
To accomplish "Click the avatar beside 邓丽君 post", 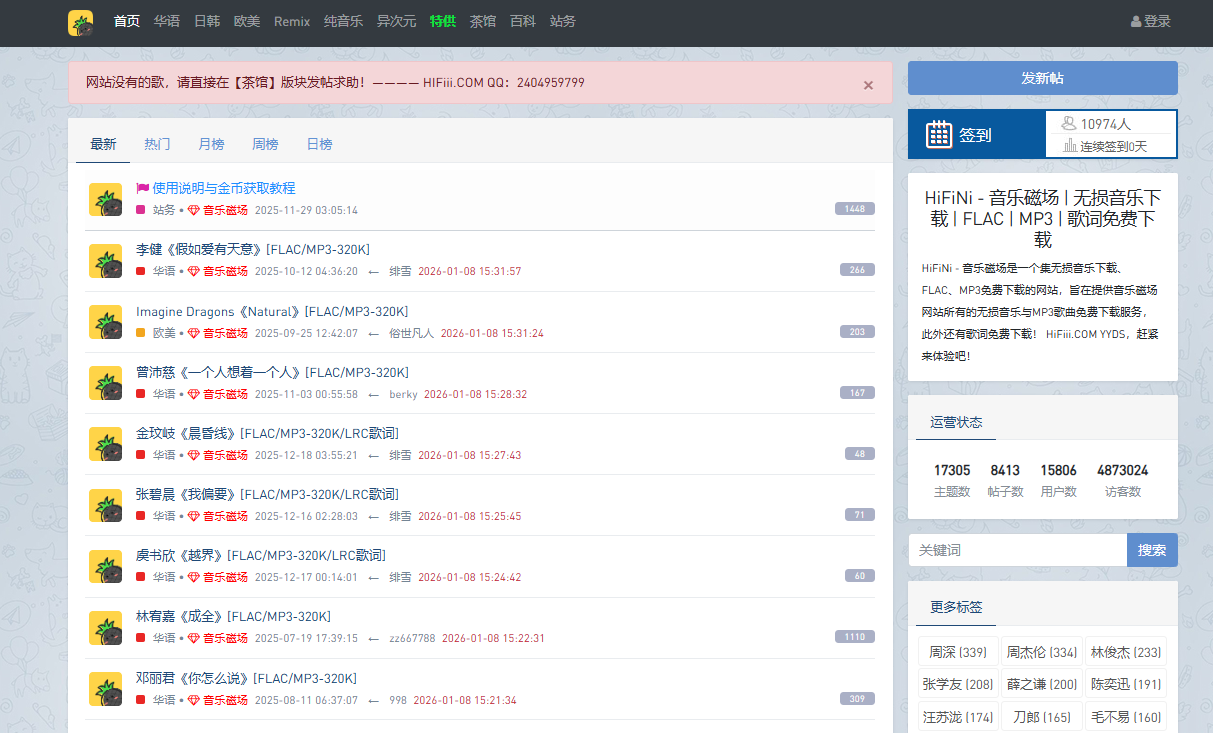I will point(105,688).
